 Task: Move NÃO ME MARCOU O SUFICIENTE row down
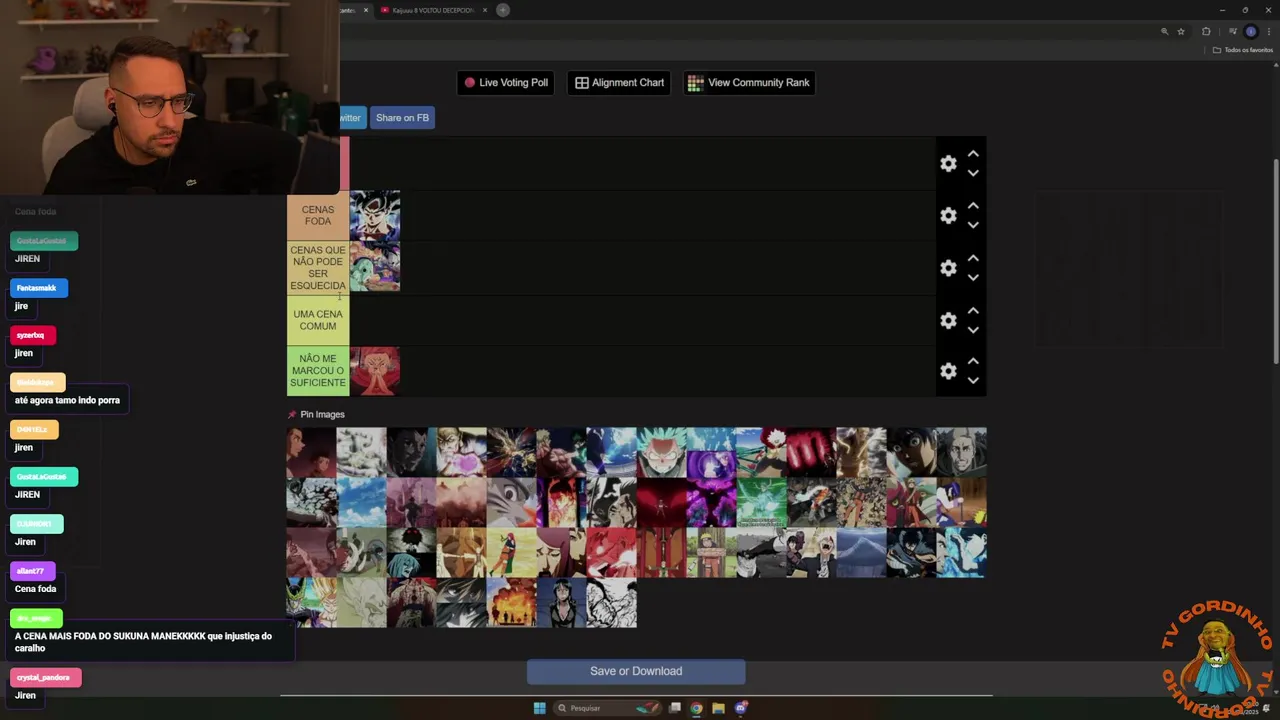click(973, 381)
